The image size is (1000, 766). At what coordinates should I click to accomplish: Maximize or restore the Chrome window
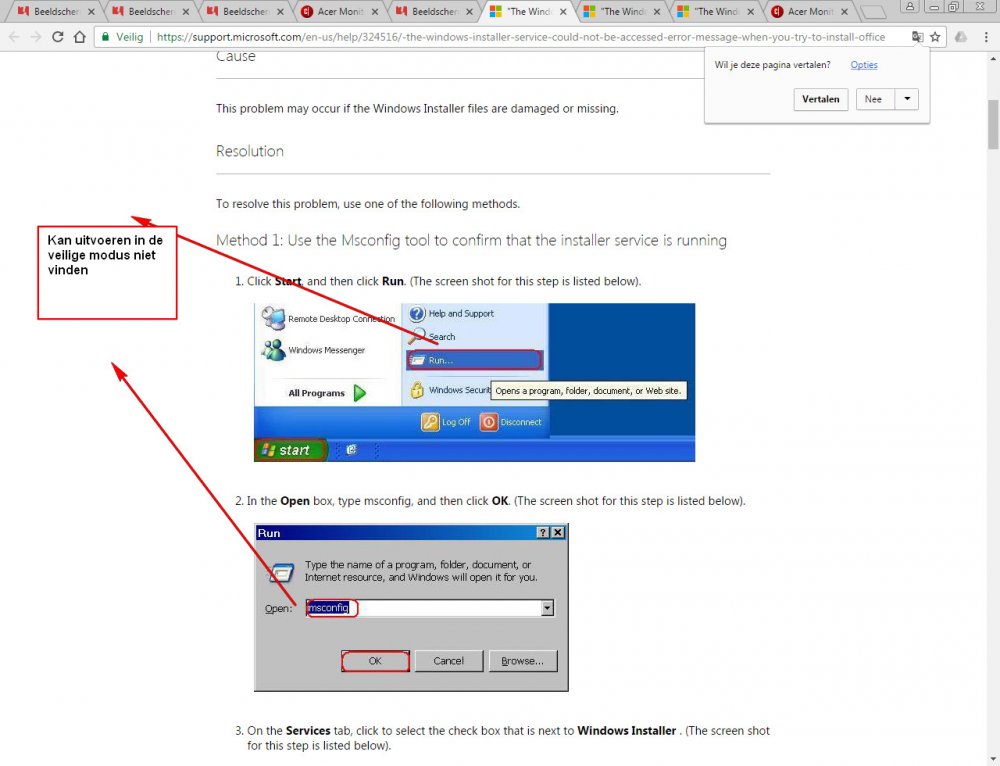(x=954, y=7)
